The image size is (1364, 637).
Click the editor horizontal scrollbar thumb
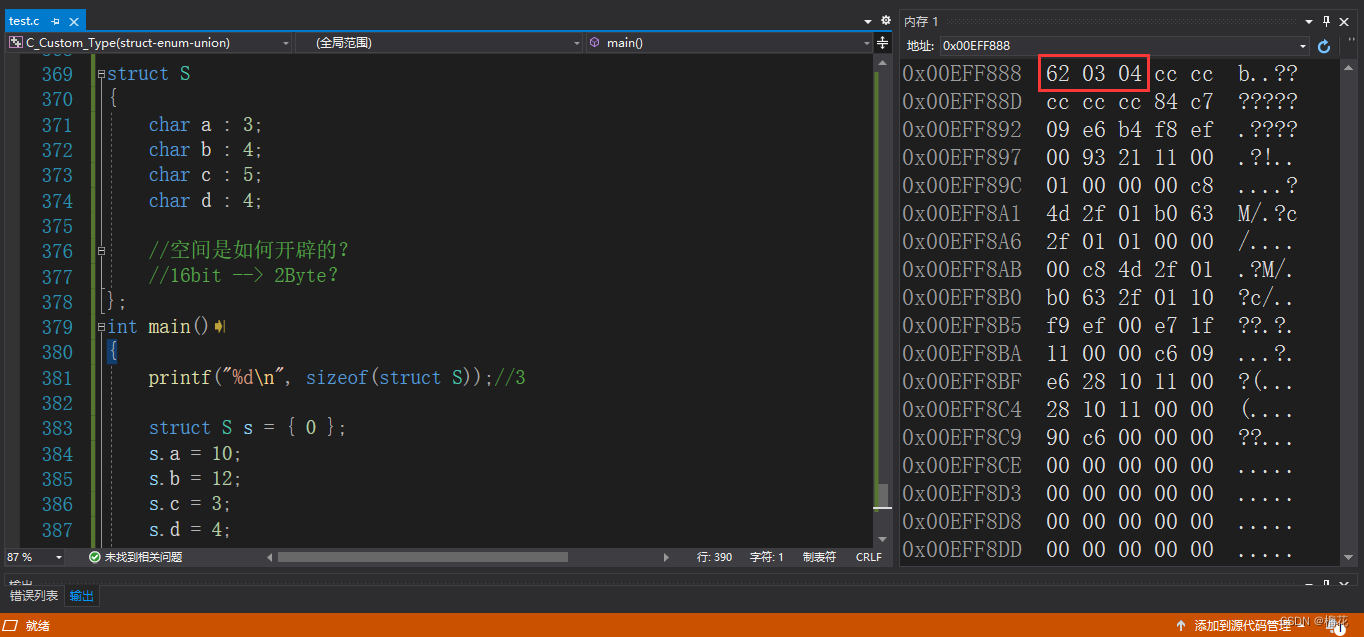pyautogui.click(x=422, y=557)
